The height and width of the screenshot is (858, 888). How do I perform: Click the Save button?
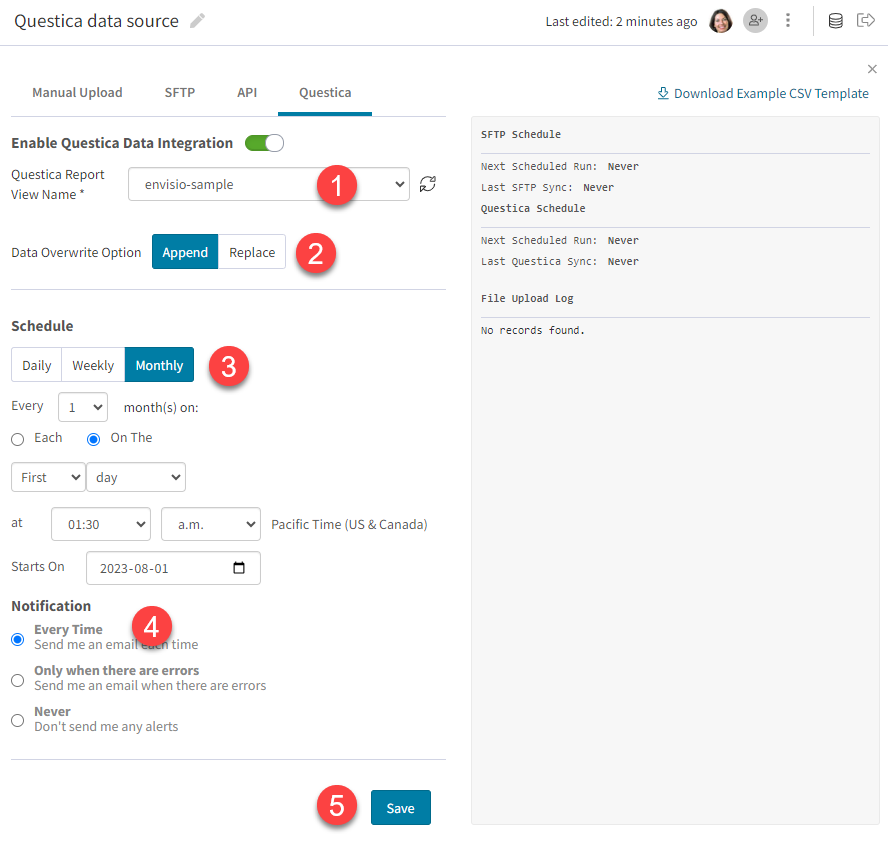[x=400, y=807]
